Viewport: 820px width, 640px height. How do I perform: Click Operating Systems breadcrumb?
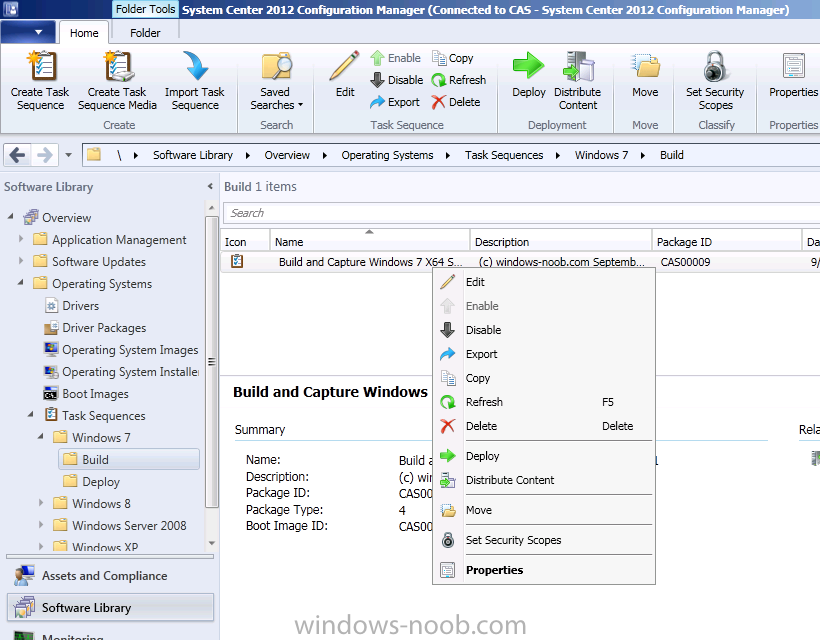(387, 155)
